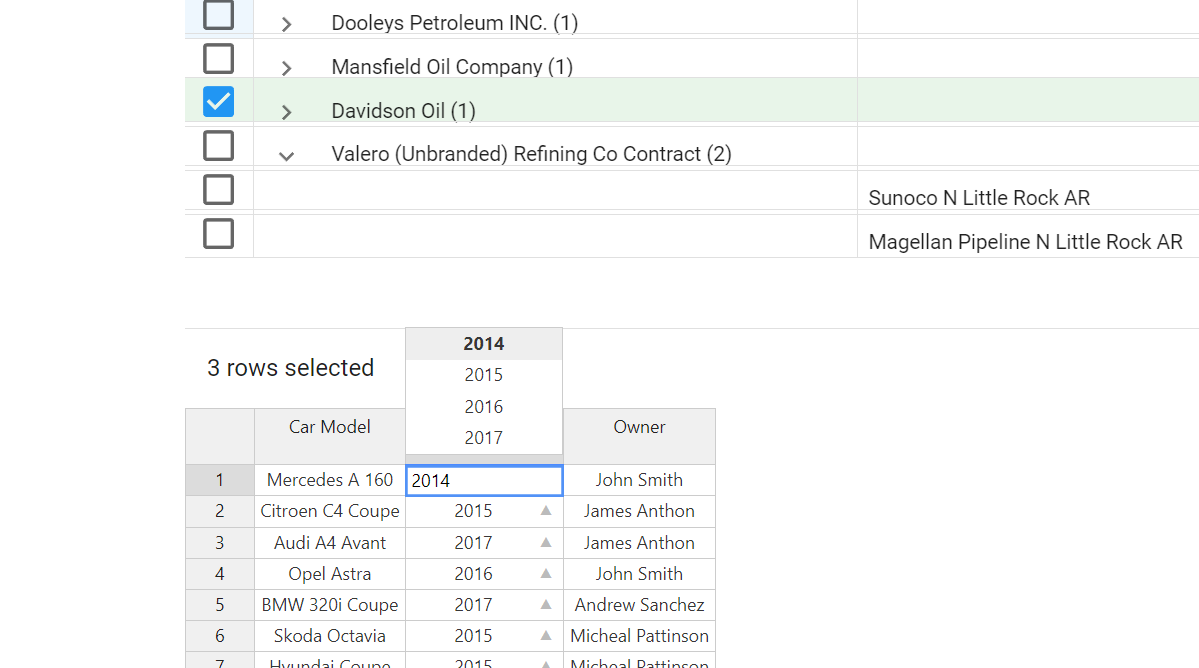
Task: Check the Magellan Pipeline N Little Rock checkbox
Action: click(x=219, y=234)
